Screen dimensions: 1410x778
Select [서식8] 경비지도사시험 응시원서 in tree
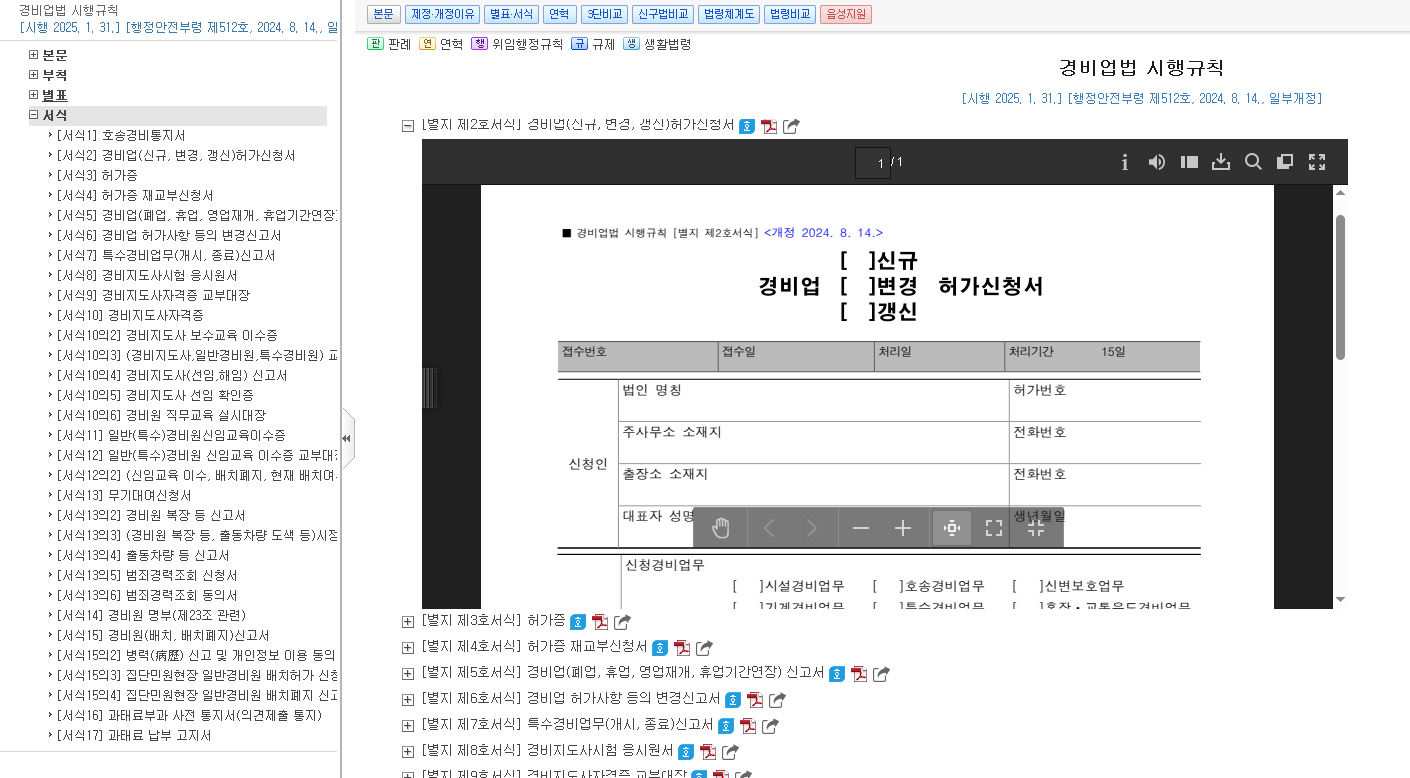pyautogui.click(x=147, y=275)
